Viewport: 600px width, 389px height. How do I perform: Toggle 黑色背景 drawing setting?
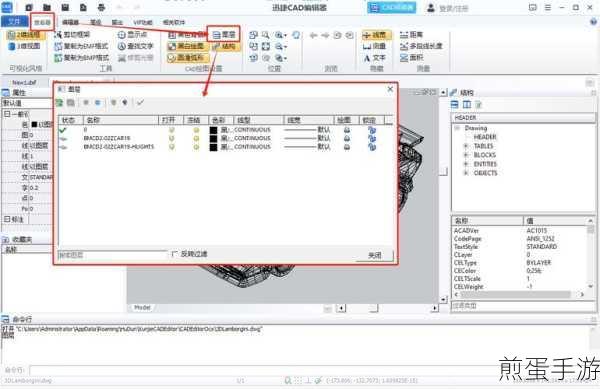tap(188, 35)
